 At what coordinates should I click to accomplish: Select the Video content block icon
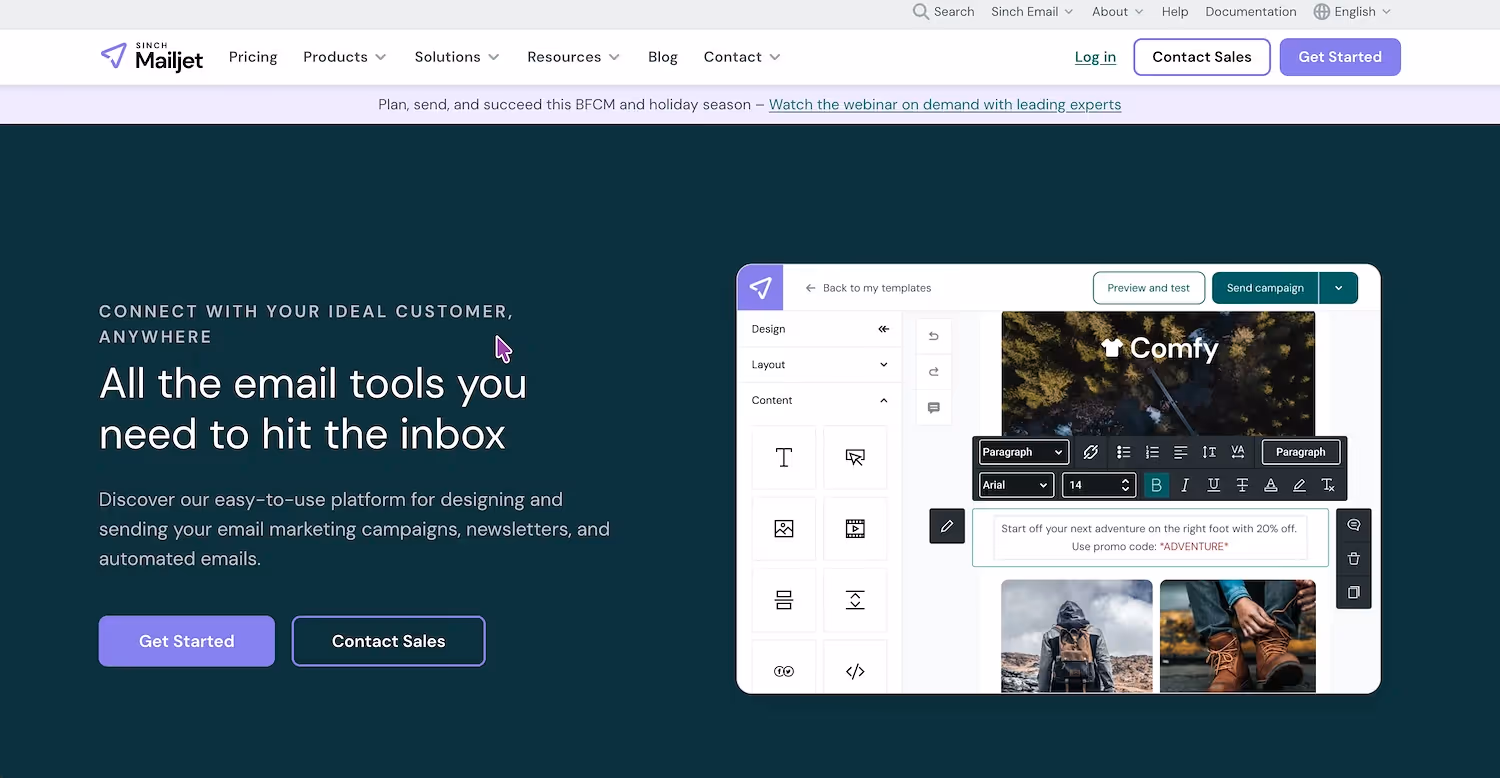855,529
